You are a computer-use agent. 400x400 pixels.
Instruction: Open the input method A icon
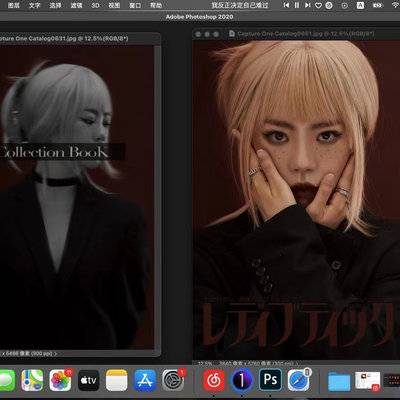click(360, 5)
